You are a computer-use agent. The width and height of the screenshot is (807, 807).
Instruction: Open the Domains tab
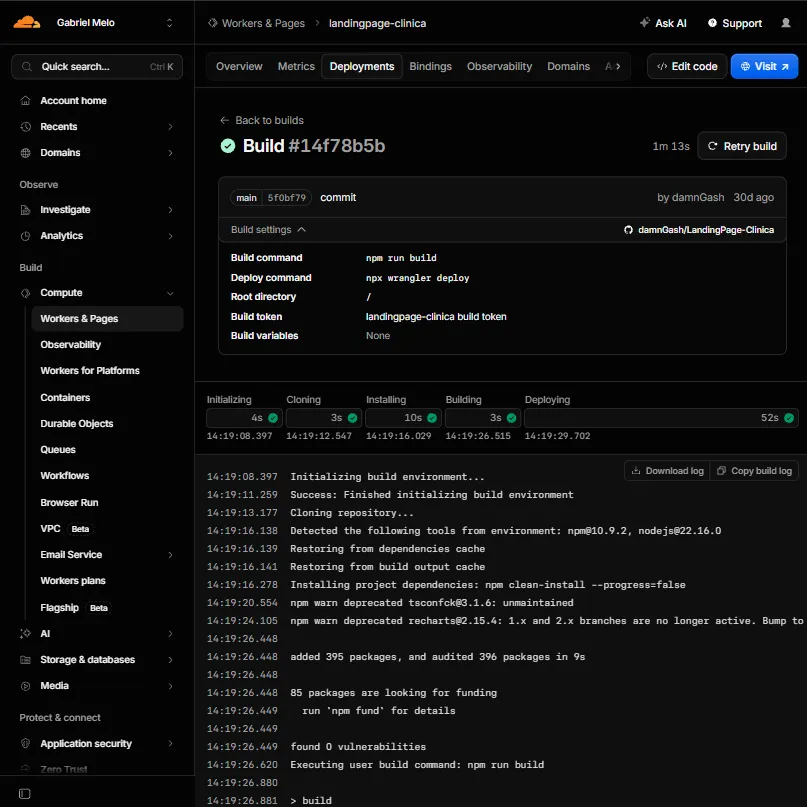[x=568, y=66]
